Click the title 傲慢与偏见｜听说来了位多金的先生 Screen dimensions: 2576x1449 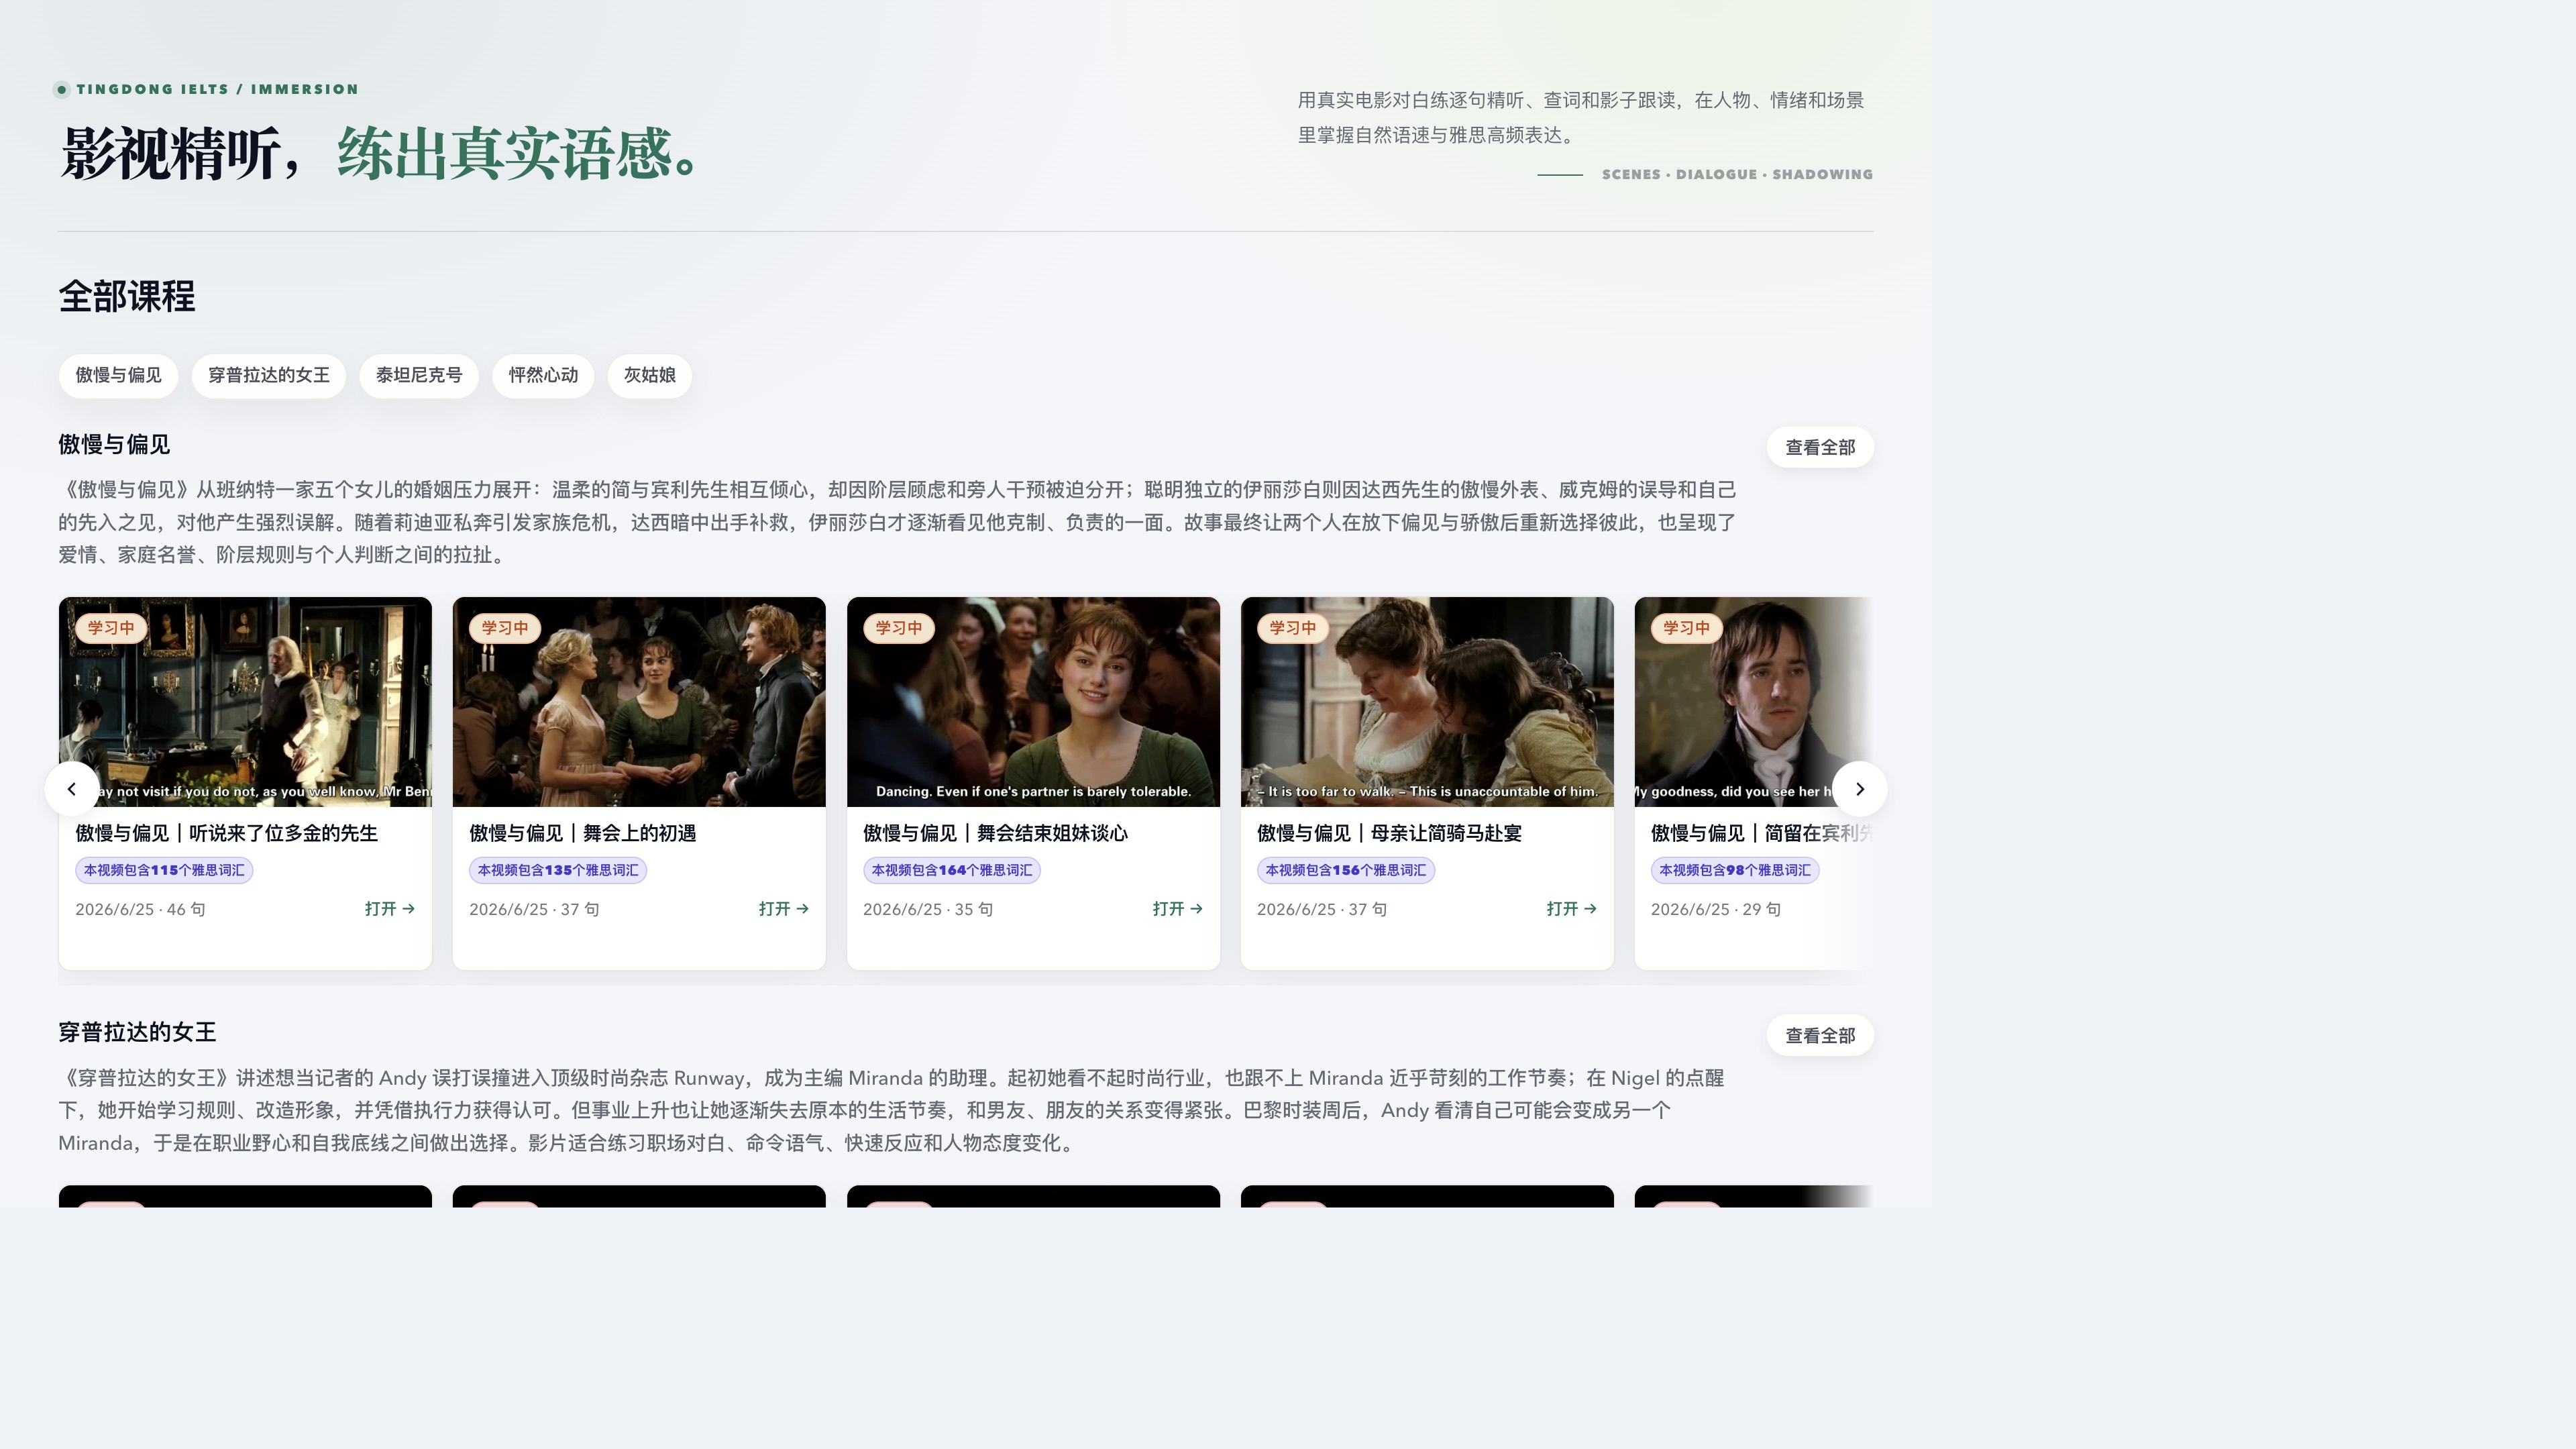click(x=227, y=833)
